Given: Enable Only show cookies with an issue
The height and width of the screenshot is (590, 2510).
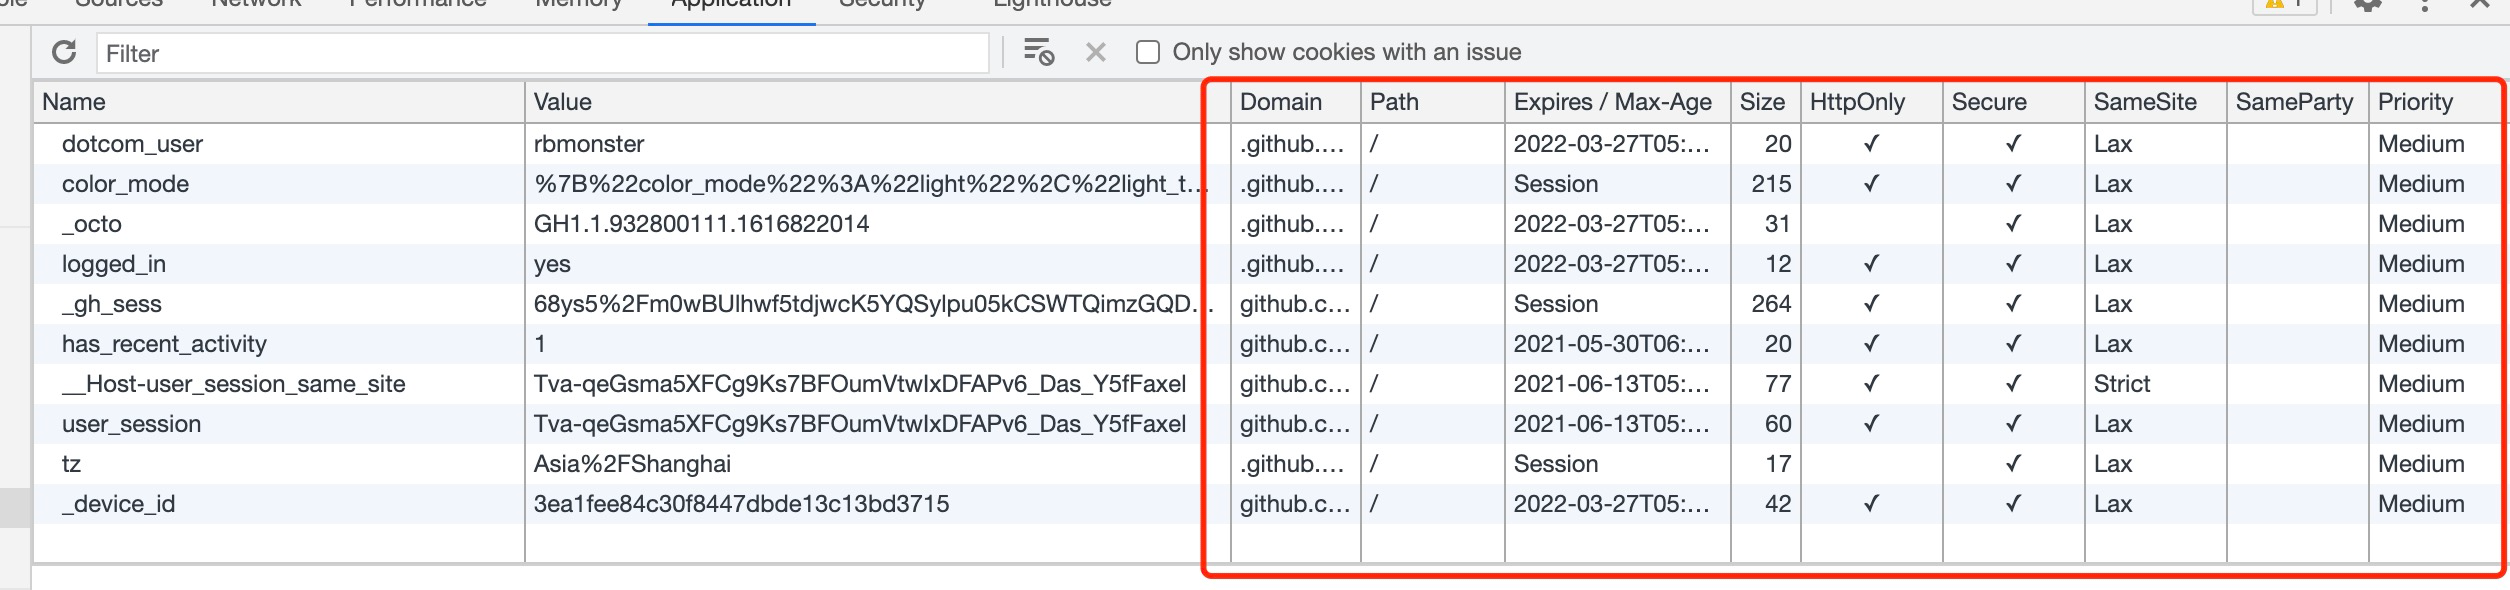Looking at the screenshot, I should [x=1148, y=52].
